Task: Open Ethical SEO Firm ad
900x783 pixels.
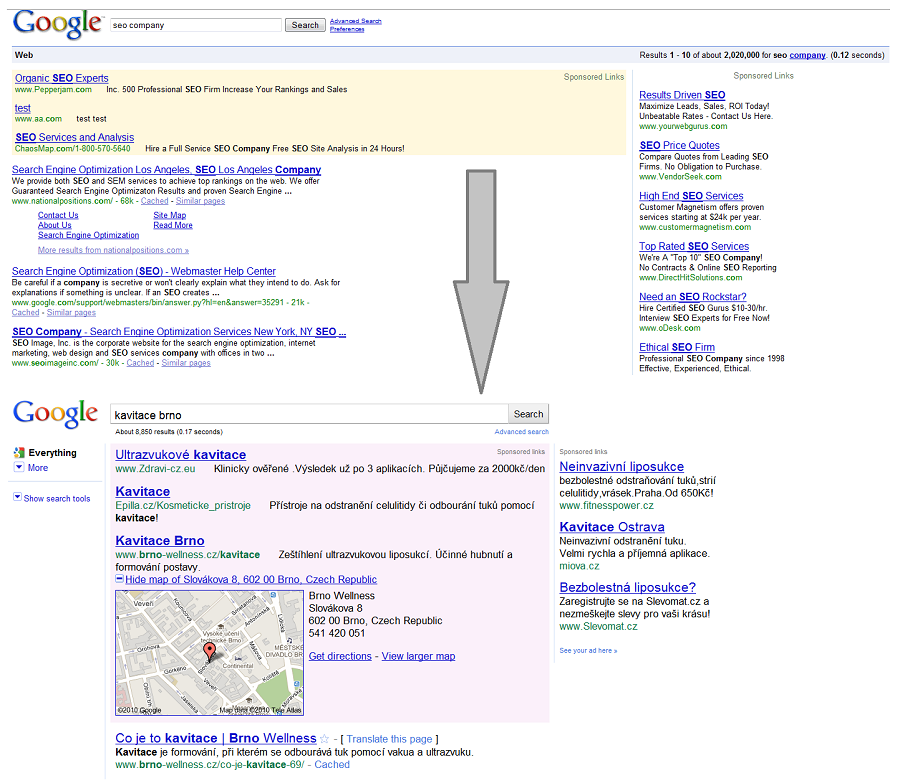Action: click(x=677, y=347)
